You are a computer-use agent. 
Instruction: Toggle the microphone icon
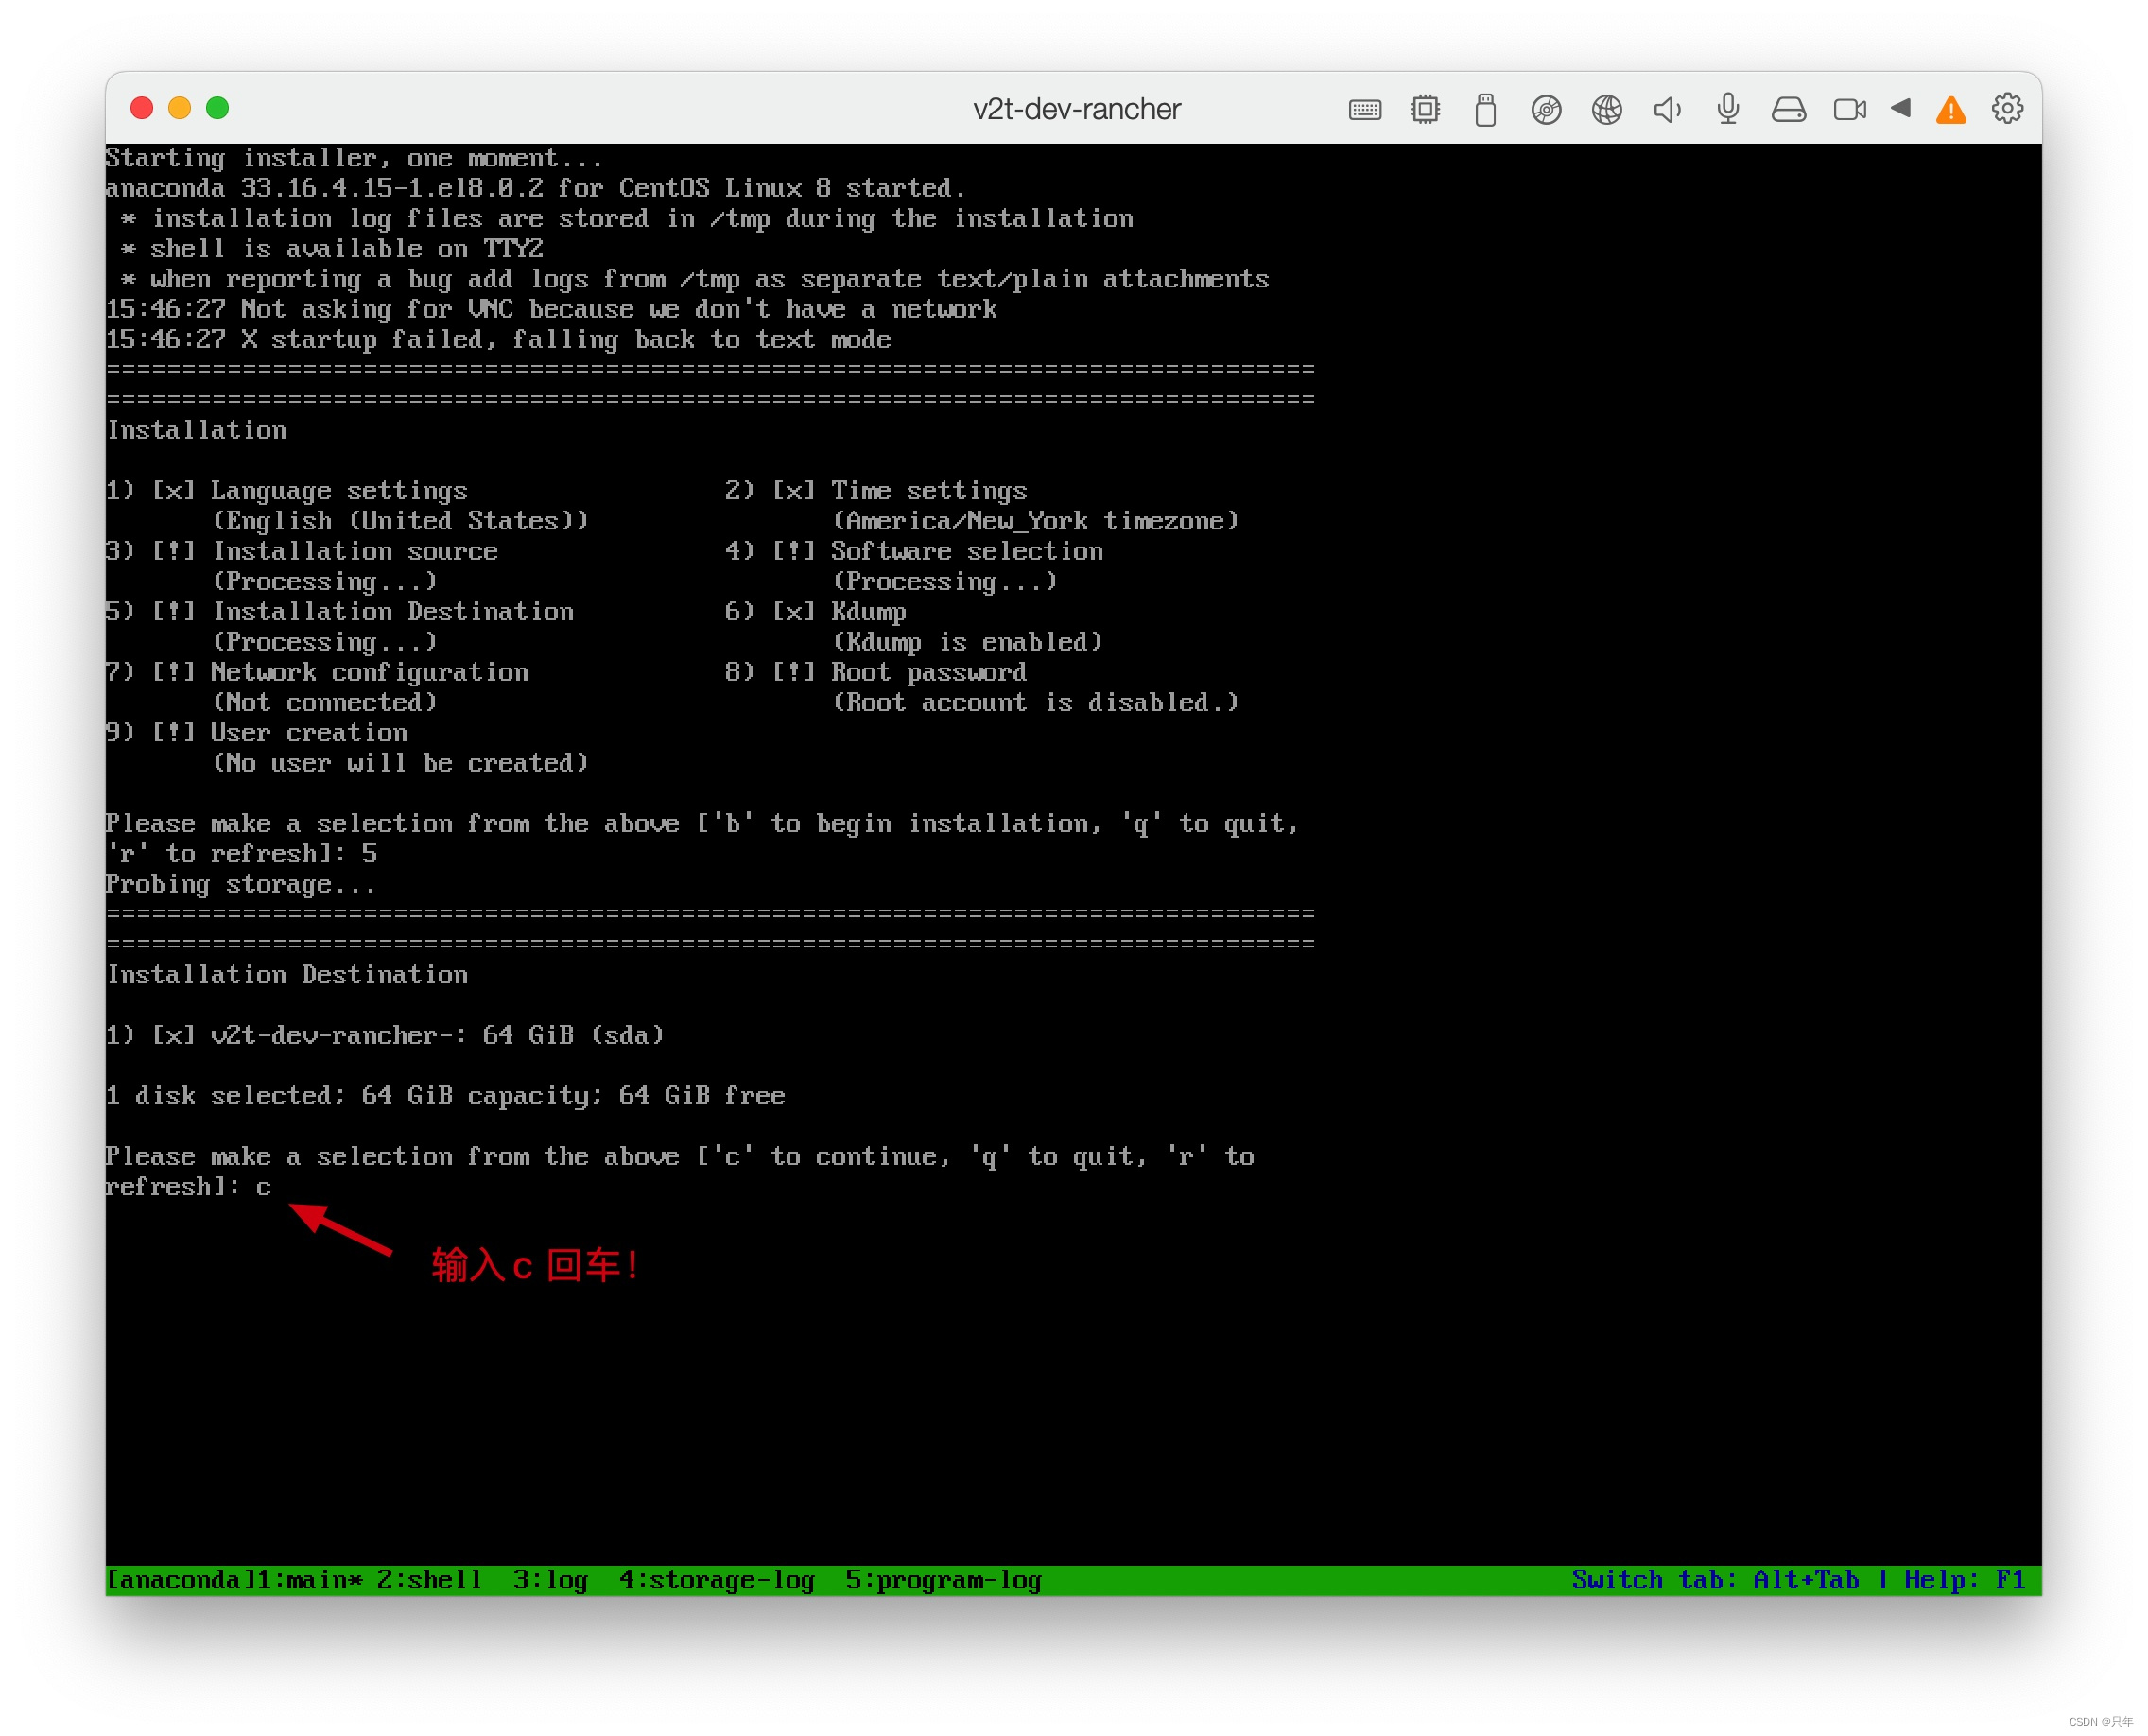click(x=1728, y=108)
